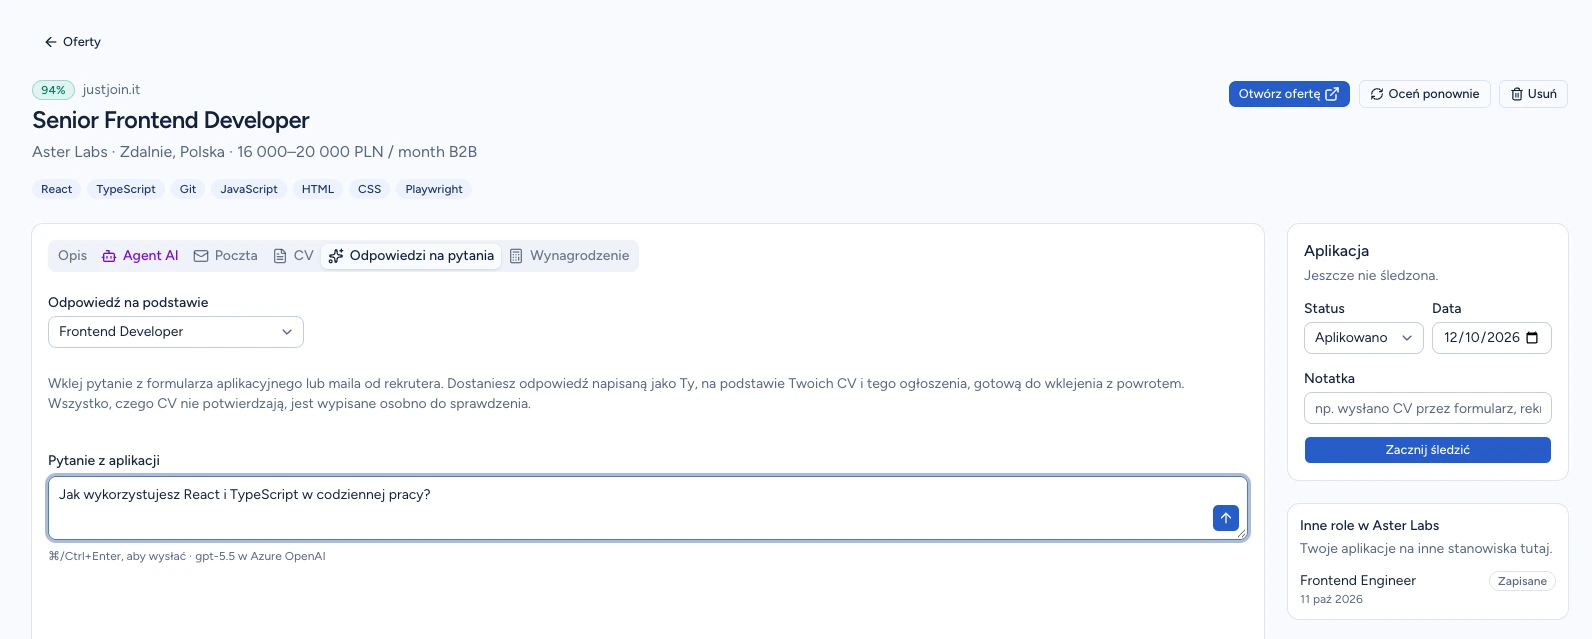Image resolution: width=1592 pixels, height=639 pixels.
Task: Switch to the Wynagrodzenie tab
Action: [569, 256]
